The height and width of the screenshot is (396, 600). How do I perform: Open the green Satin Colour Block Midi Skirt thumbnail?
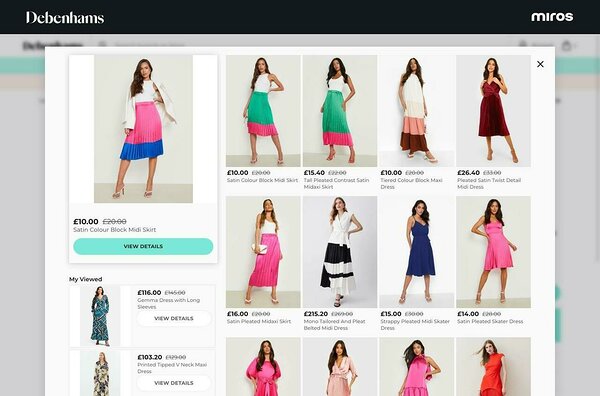coord(263,111)
